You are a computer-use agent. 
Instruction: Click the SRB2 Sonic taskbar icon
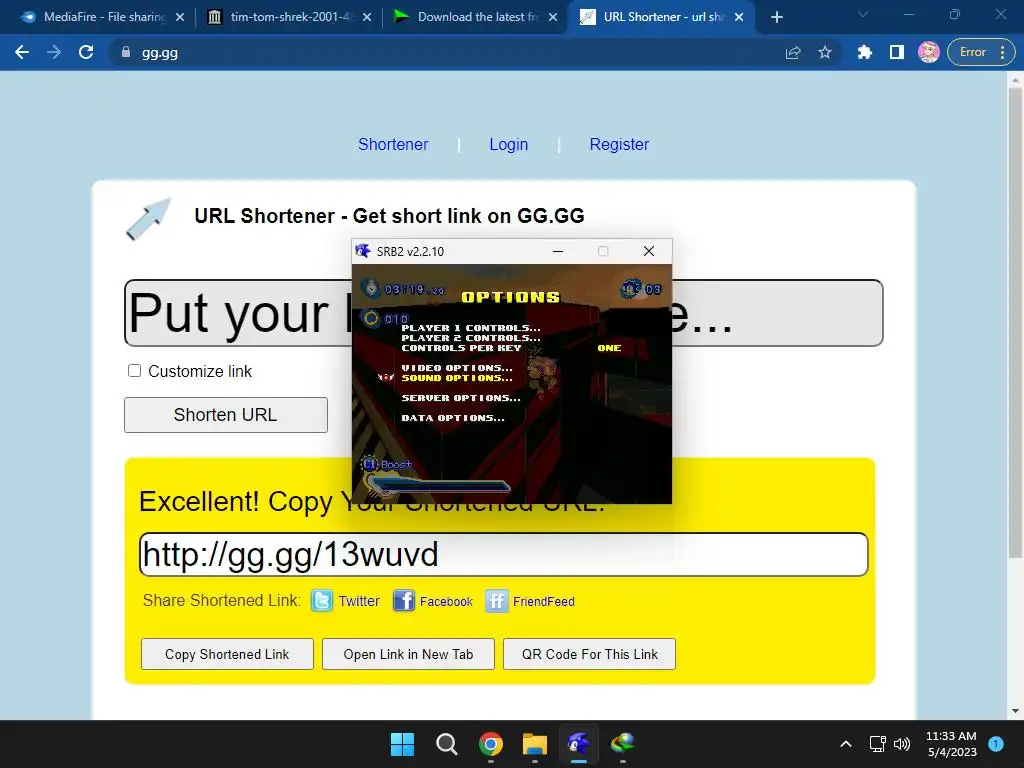[x=579, y=744]
